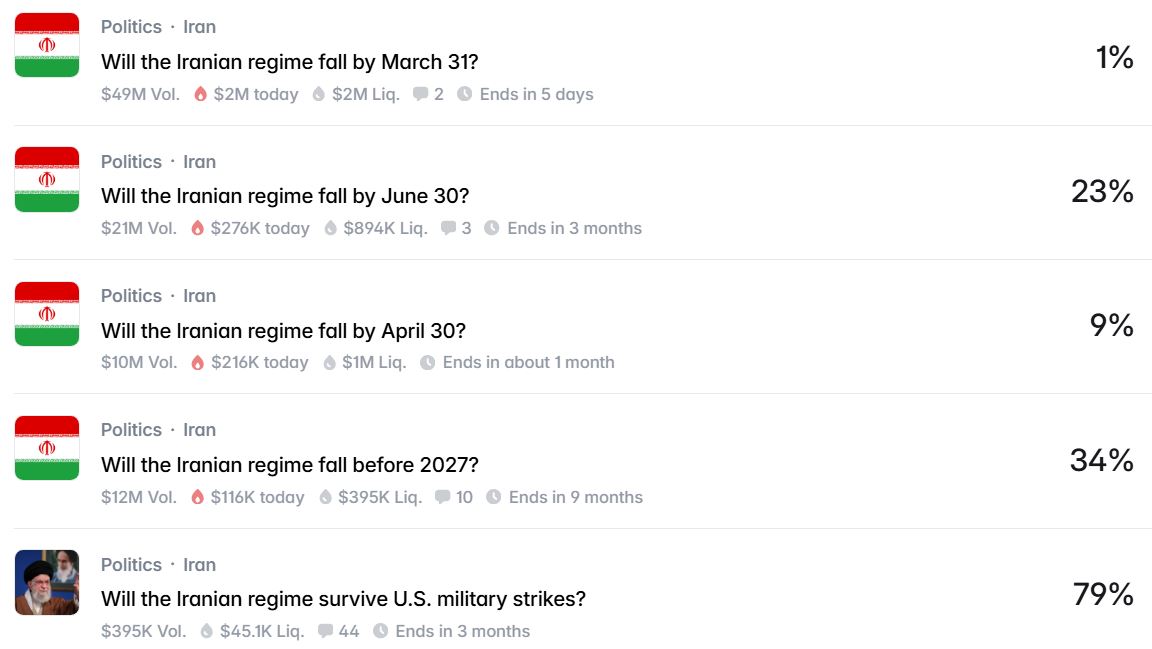This screenshot has height=649, width=1152.
Task: Click the comment icon on the June 30 market
Action: 449,228
